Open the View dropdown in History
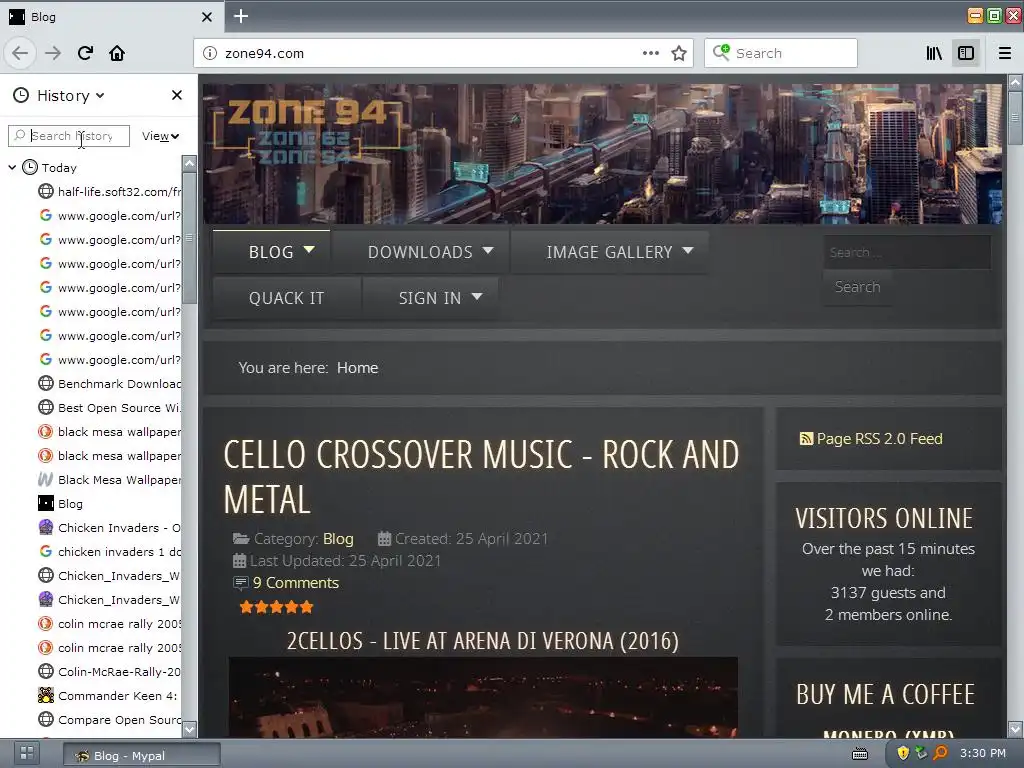The image size is (1024, 768). 160,136
